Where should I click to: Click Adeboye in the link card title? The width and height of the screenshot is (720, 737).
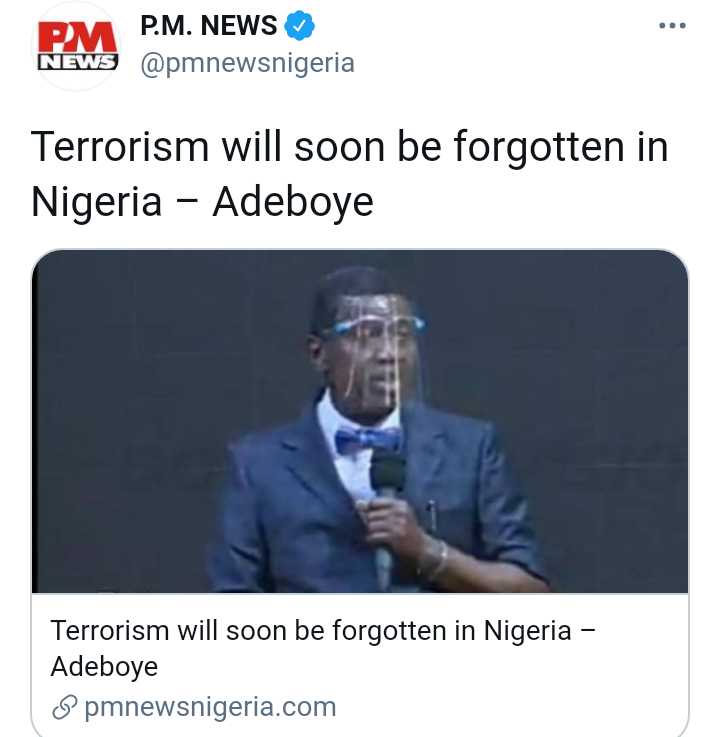tap(104, 666)
